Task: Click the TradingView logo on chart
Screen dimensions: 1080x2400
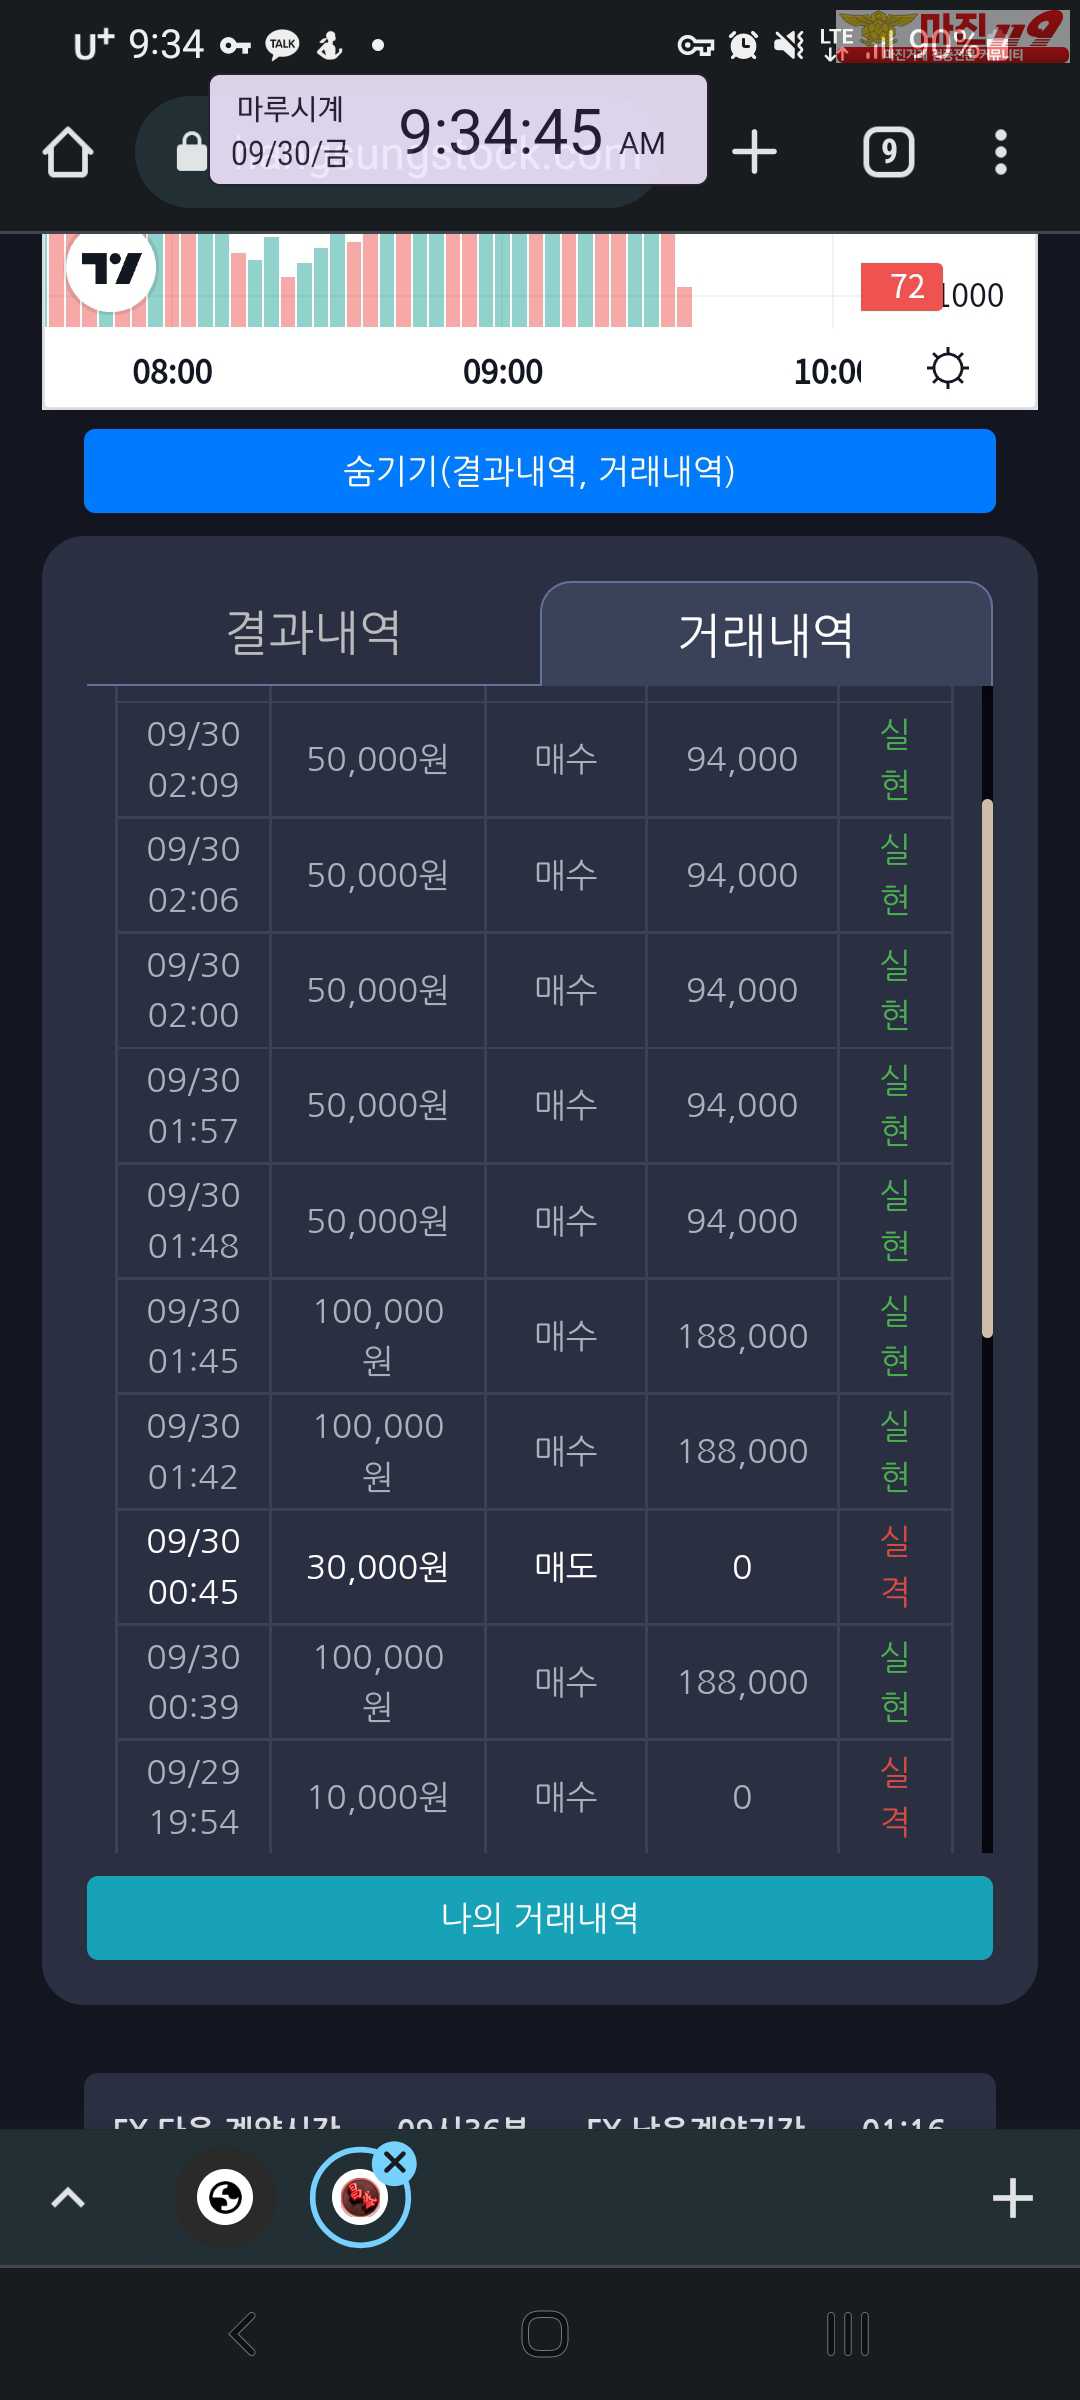Action: pos(111,268)
